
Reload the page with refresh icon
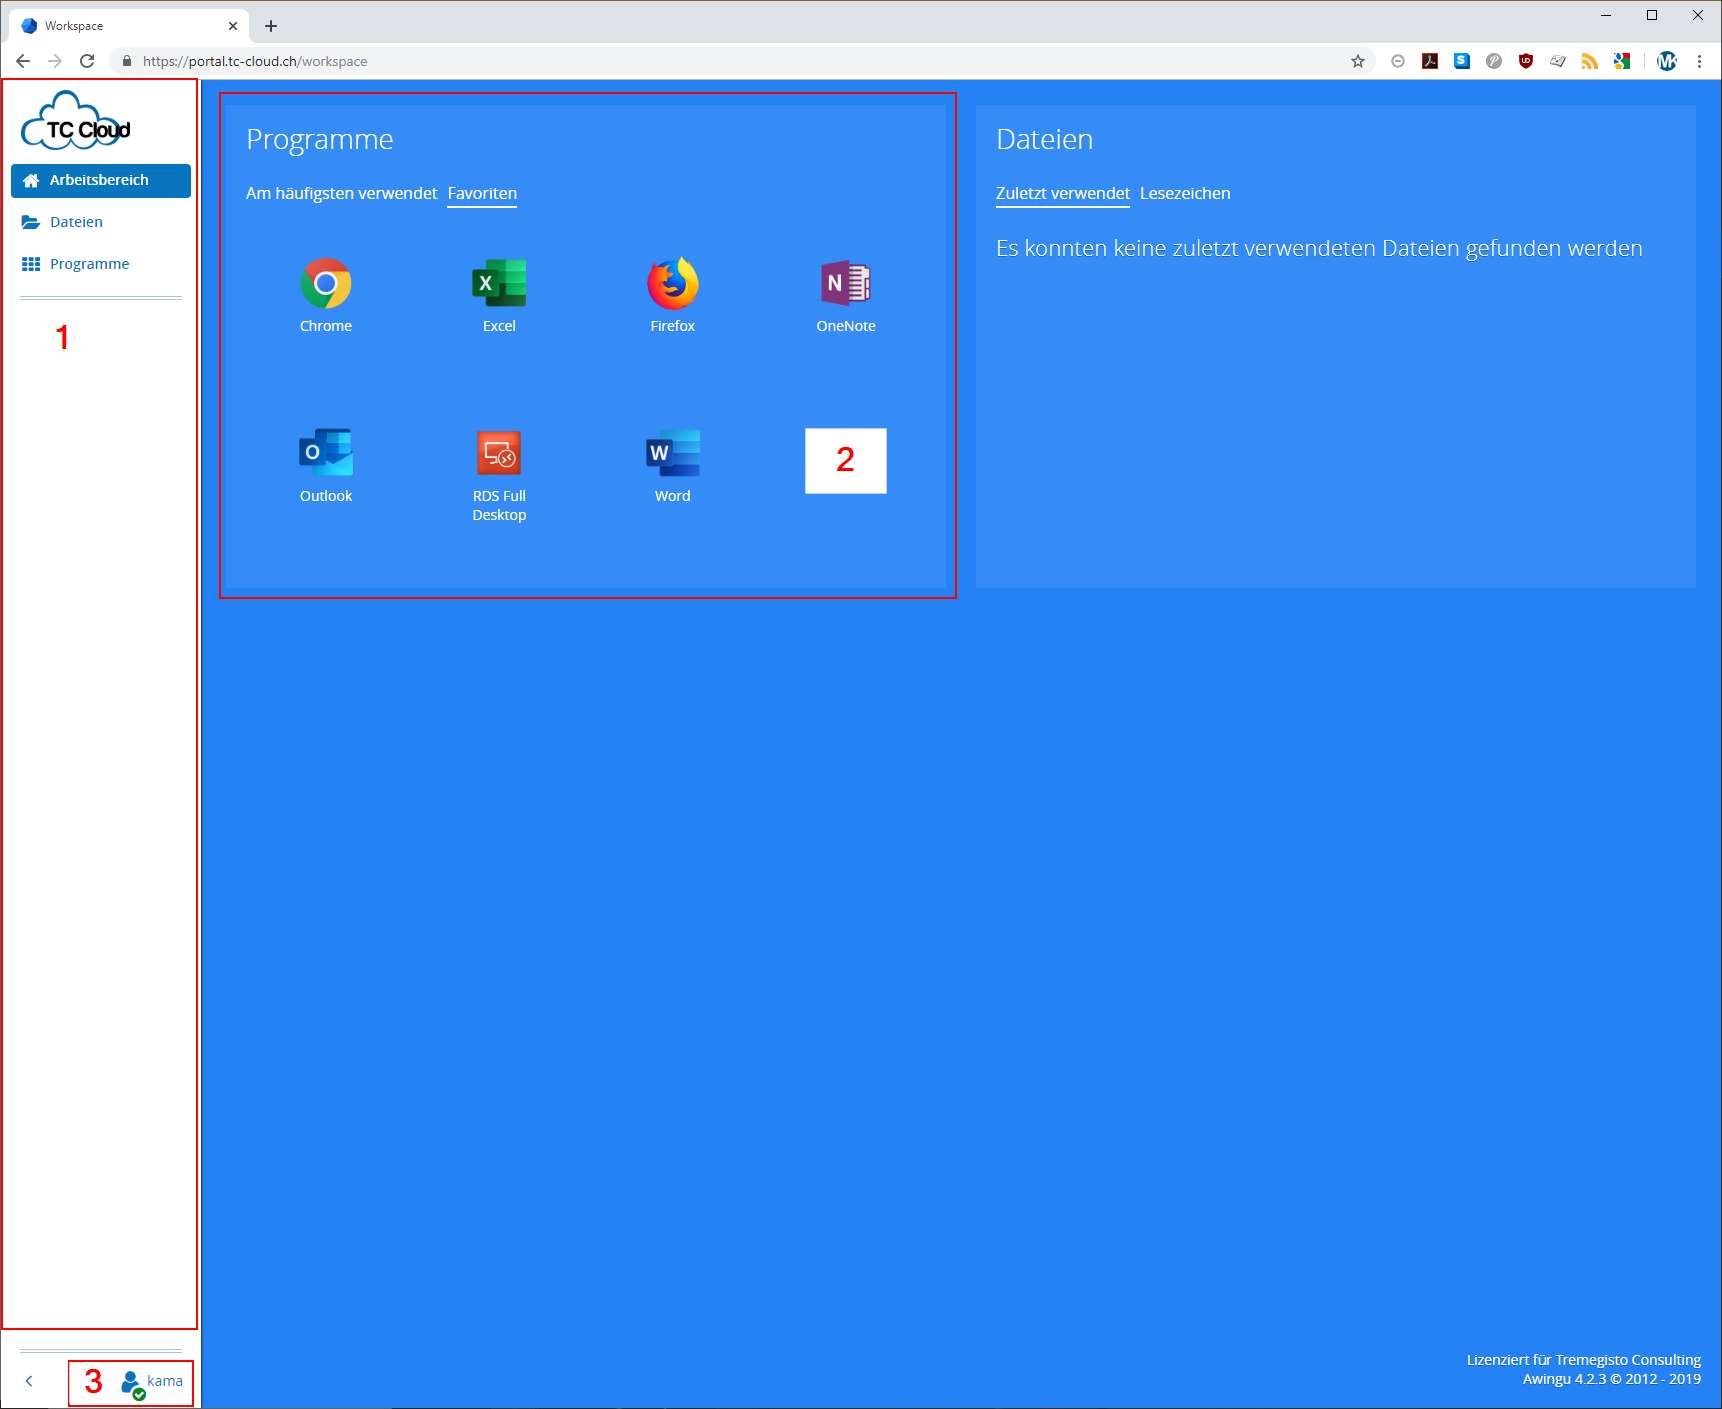[x=87, y=61]
